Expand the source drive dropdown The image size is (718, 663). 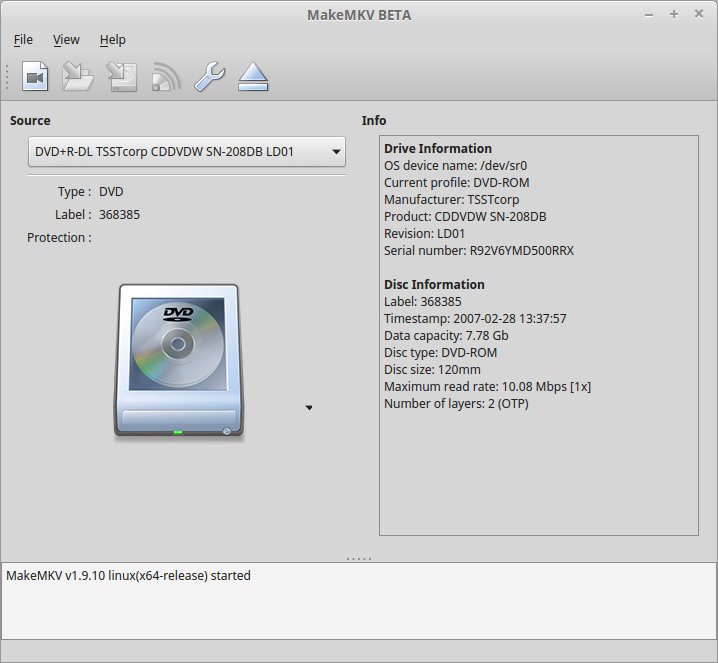pos(187,152)
